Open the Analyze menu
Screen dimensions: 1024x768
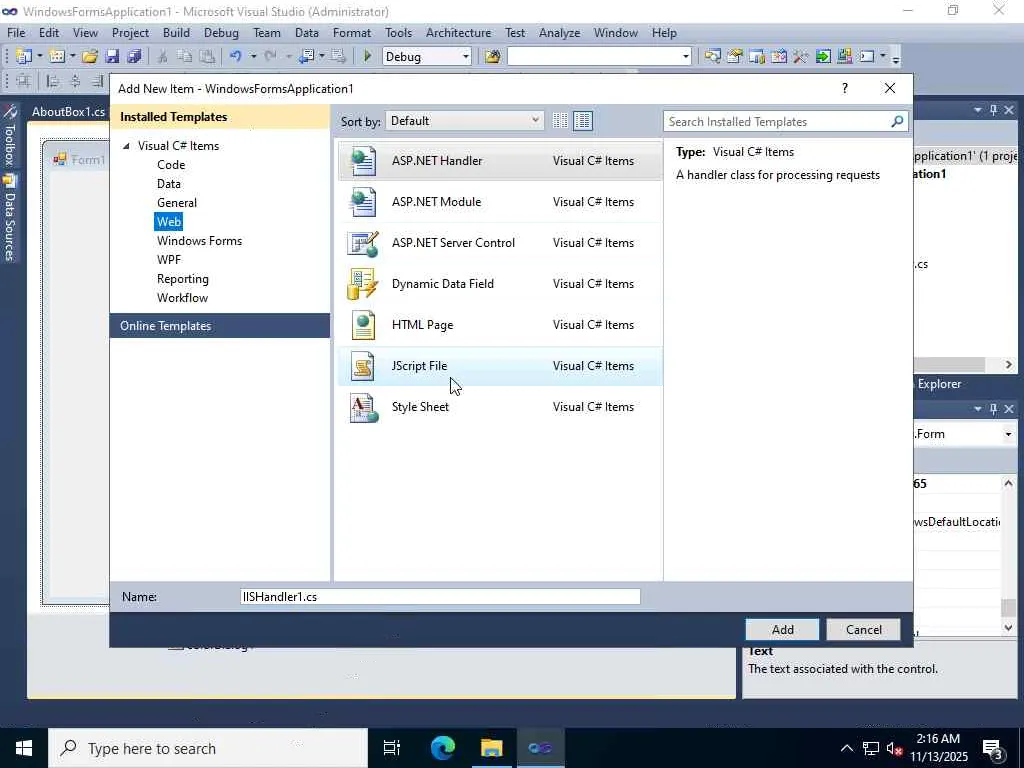coord(559,33)
